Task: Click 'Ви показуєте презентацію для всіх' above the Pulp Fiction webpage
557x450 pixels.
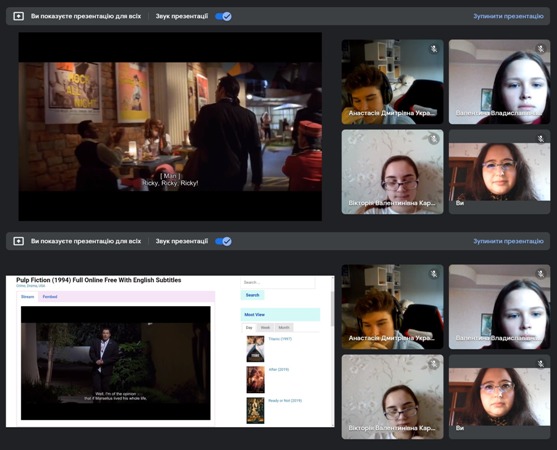Action: [x=86, y=241]
